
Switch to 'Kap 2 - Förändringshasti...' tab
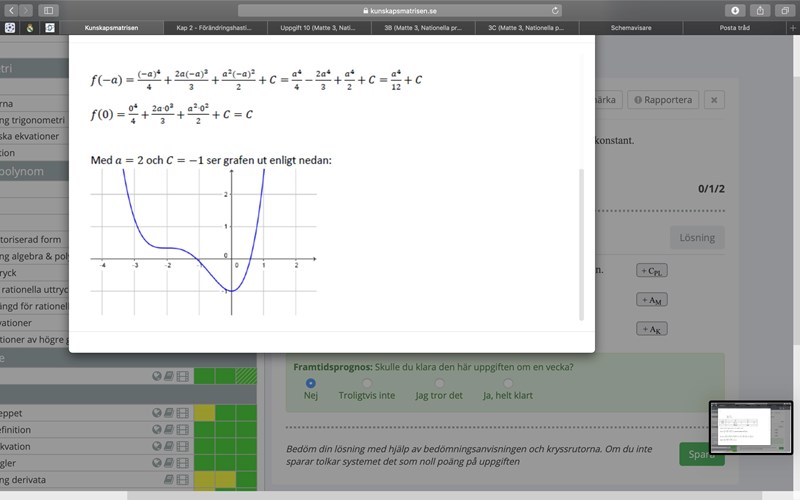pyautogui.click(x=215, y=29)
